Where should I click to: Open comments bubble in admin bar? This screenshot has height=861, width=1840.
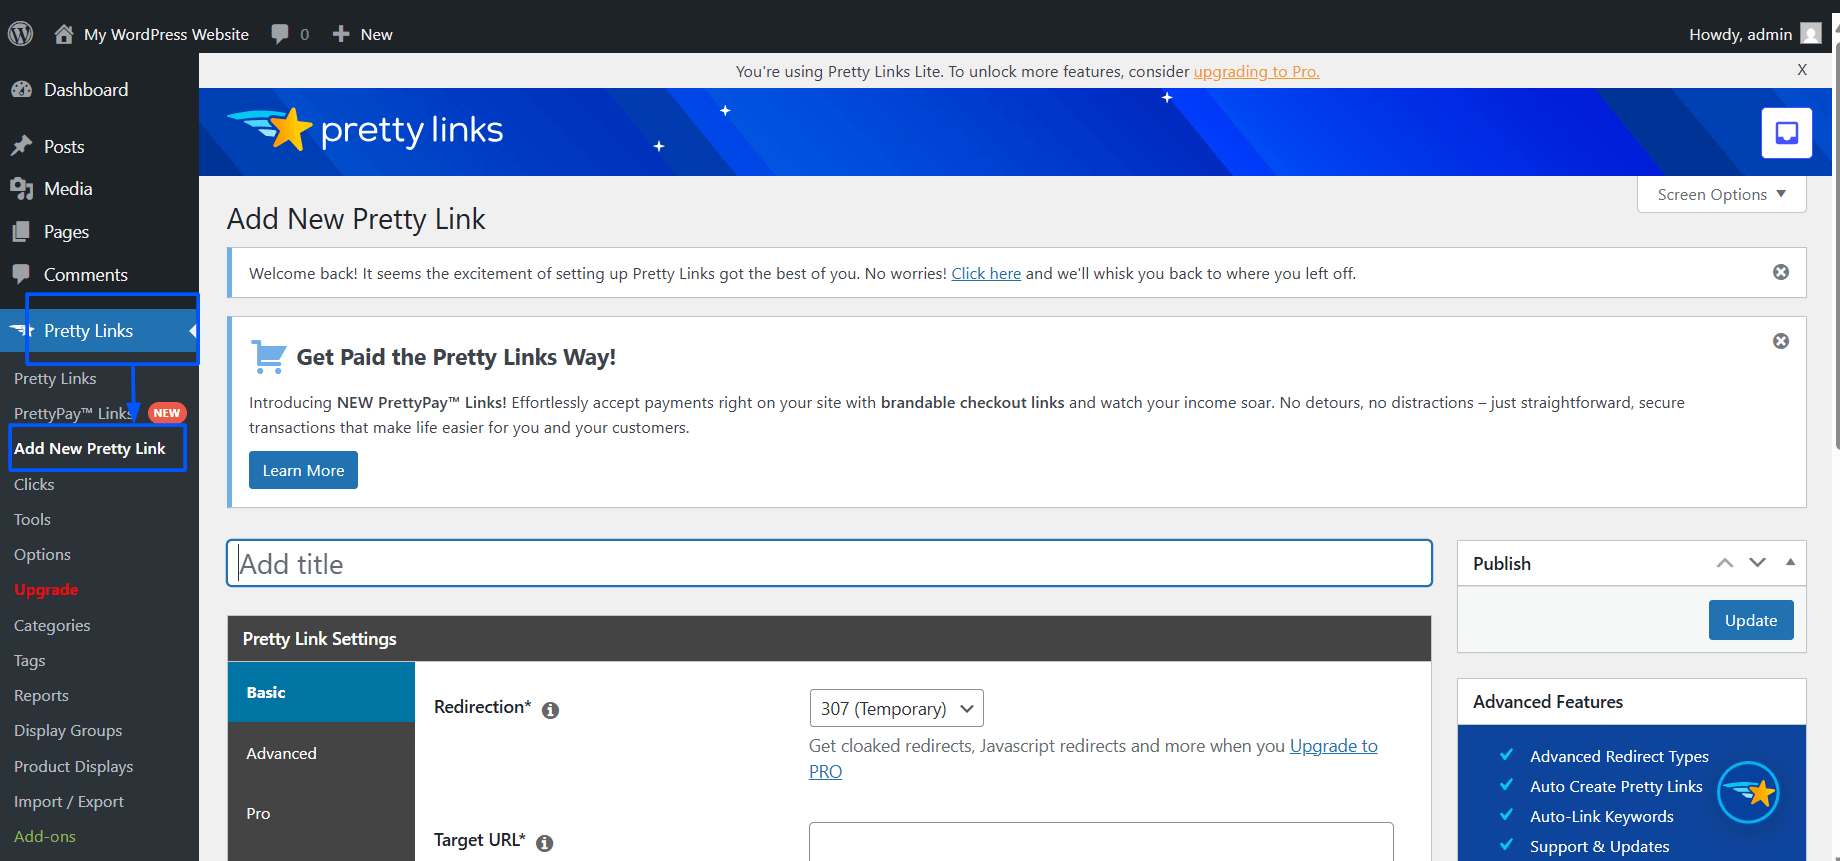[x=280, y=34]
